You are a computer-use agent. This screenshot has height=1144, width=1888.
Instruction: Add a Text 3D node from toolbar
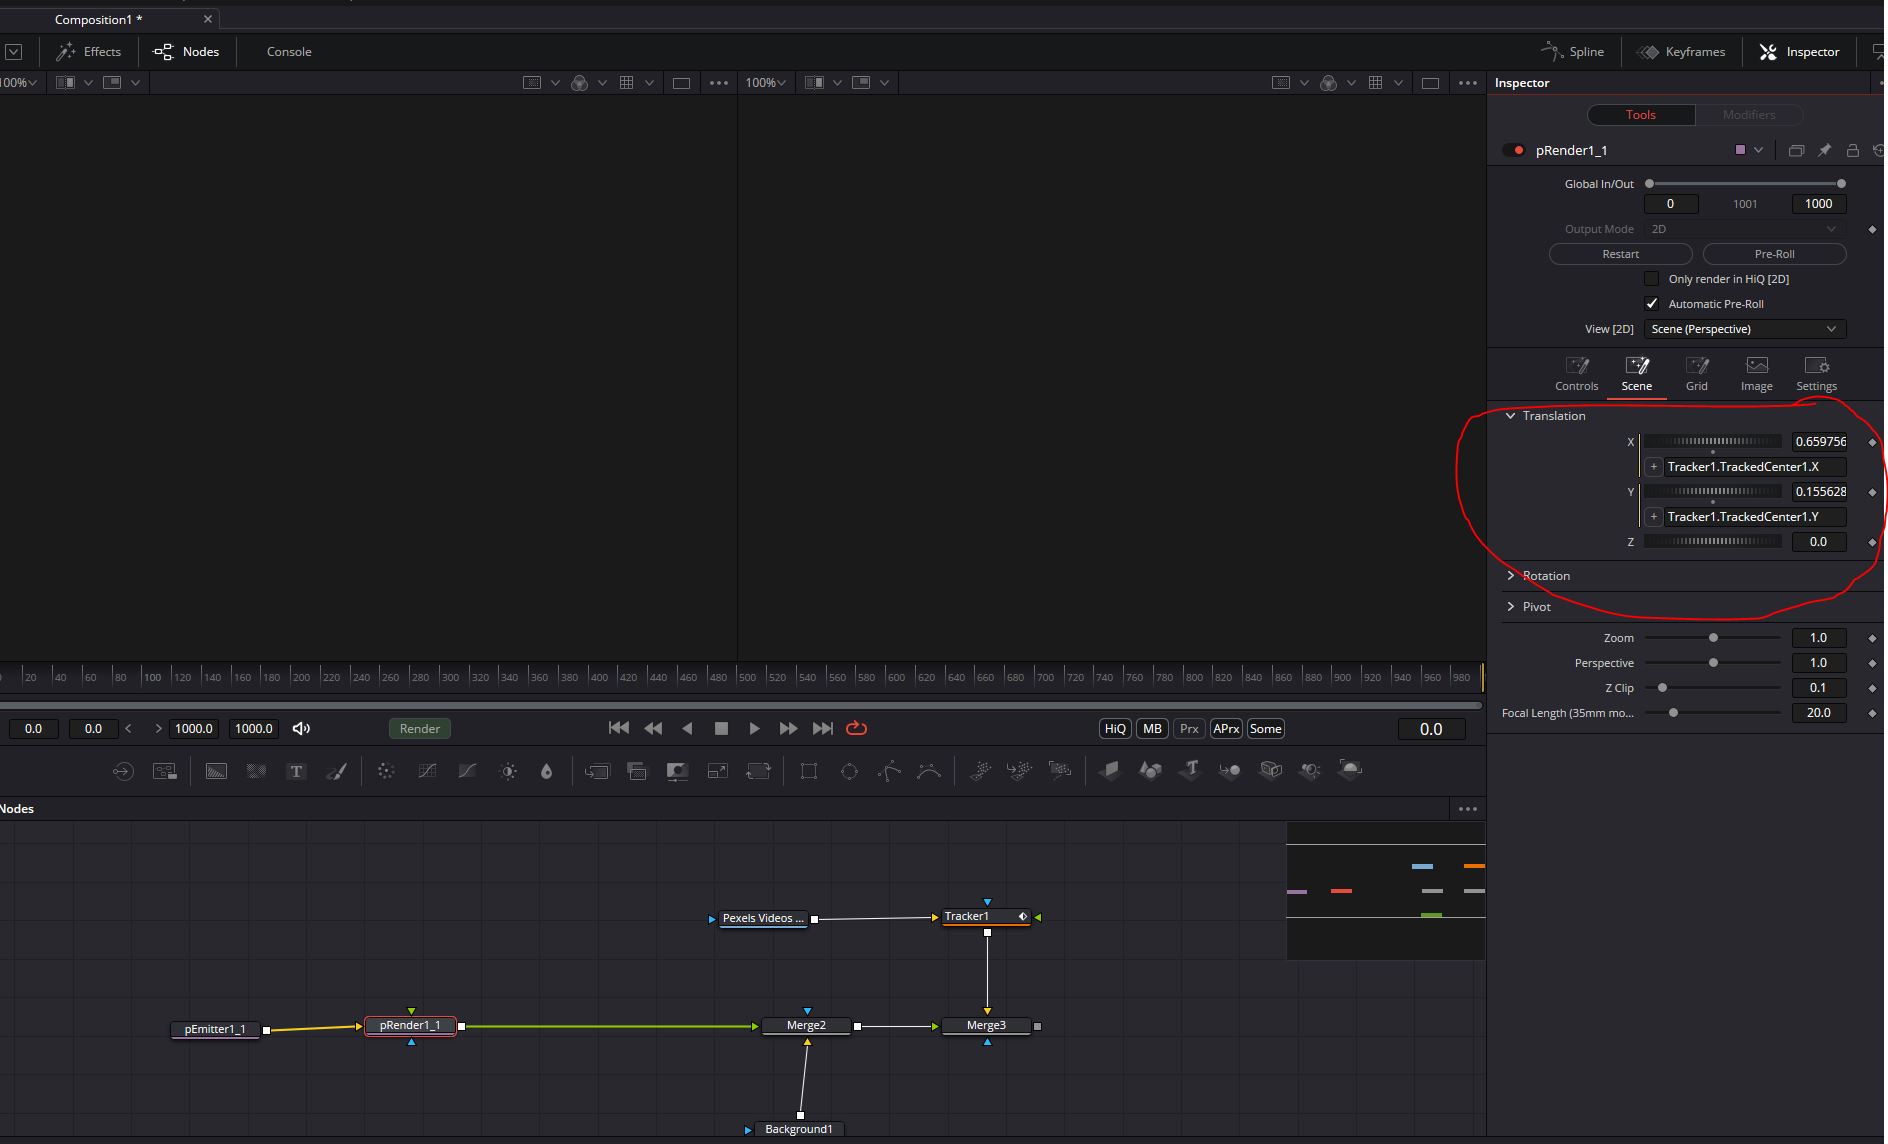click(x=1190, y=771)
